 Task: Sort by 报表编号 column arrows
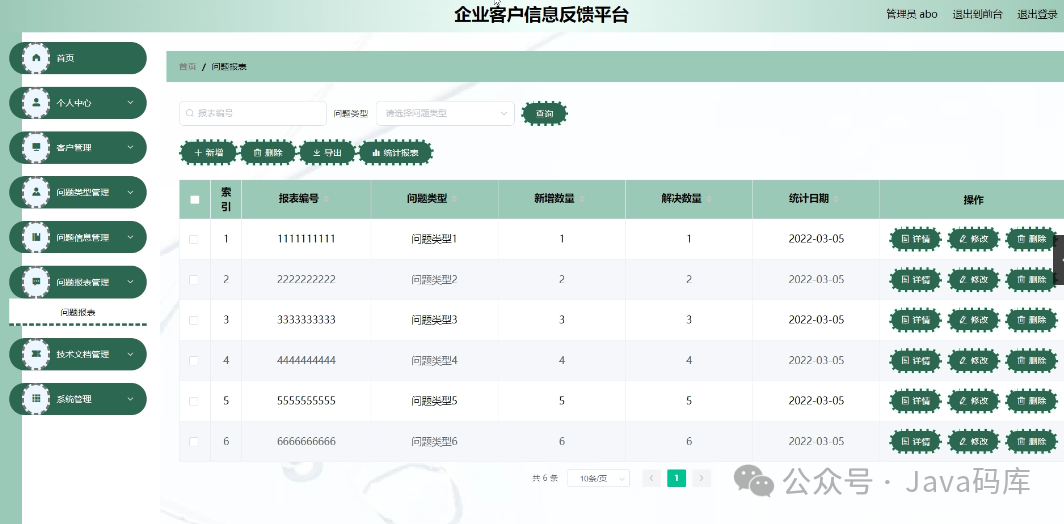(x=326, y=199)
